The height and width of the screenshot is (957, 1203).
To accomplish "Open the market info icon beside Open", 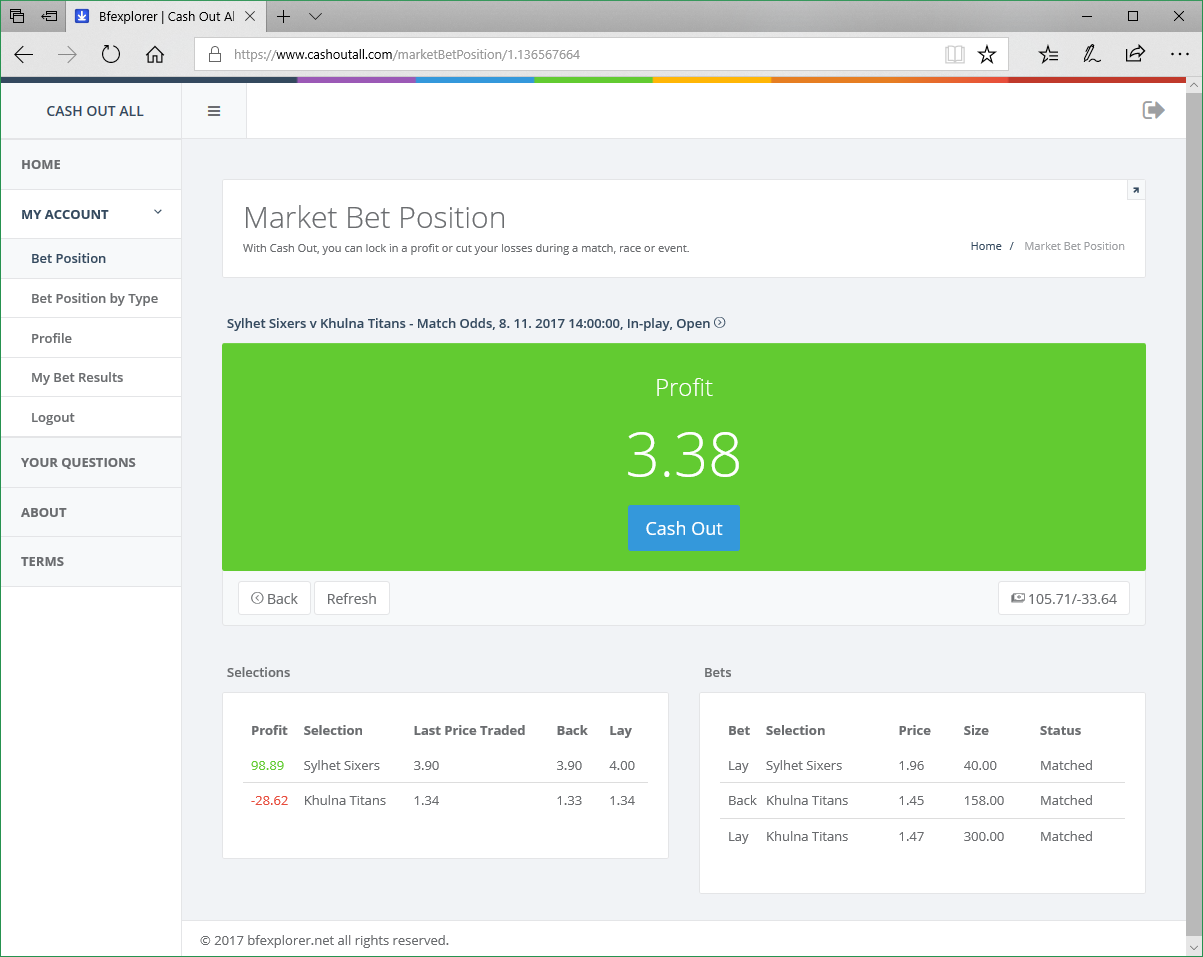I will [x=720, y=323].
